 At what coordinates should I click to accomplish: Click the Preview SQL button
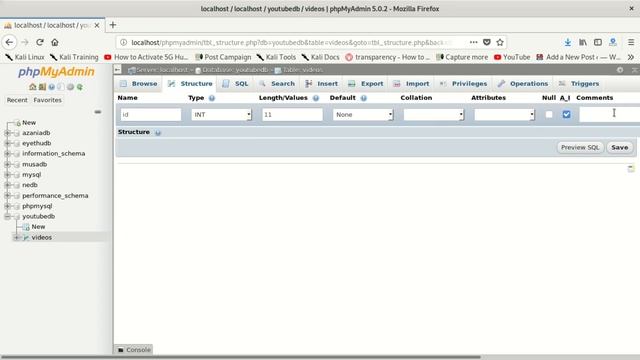click(x=580, y=147)
